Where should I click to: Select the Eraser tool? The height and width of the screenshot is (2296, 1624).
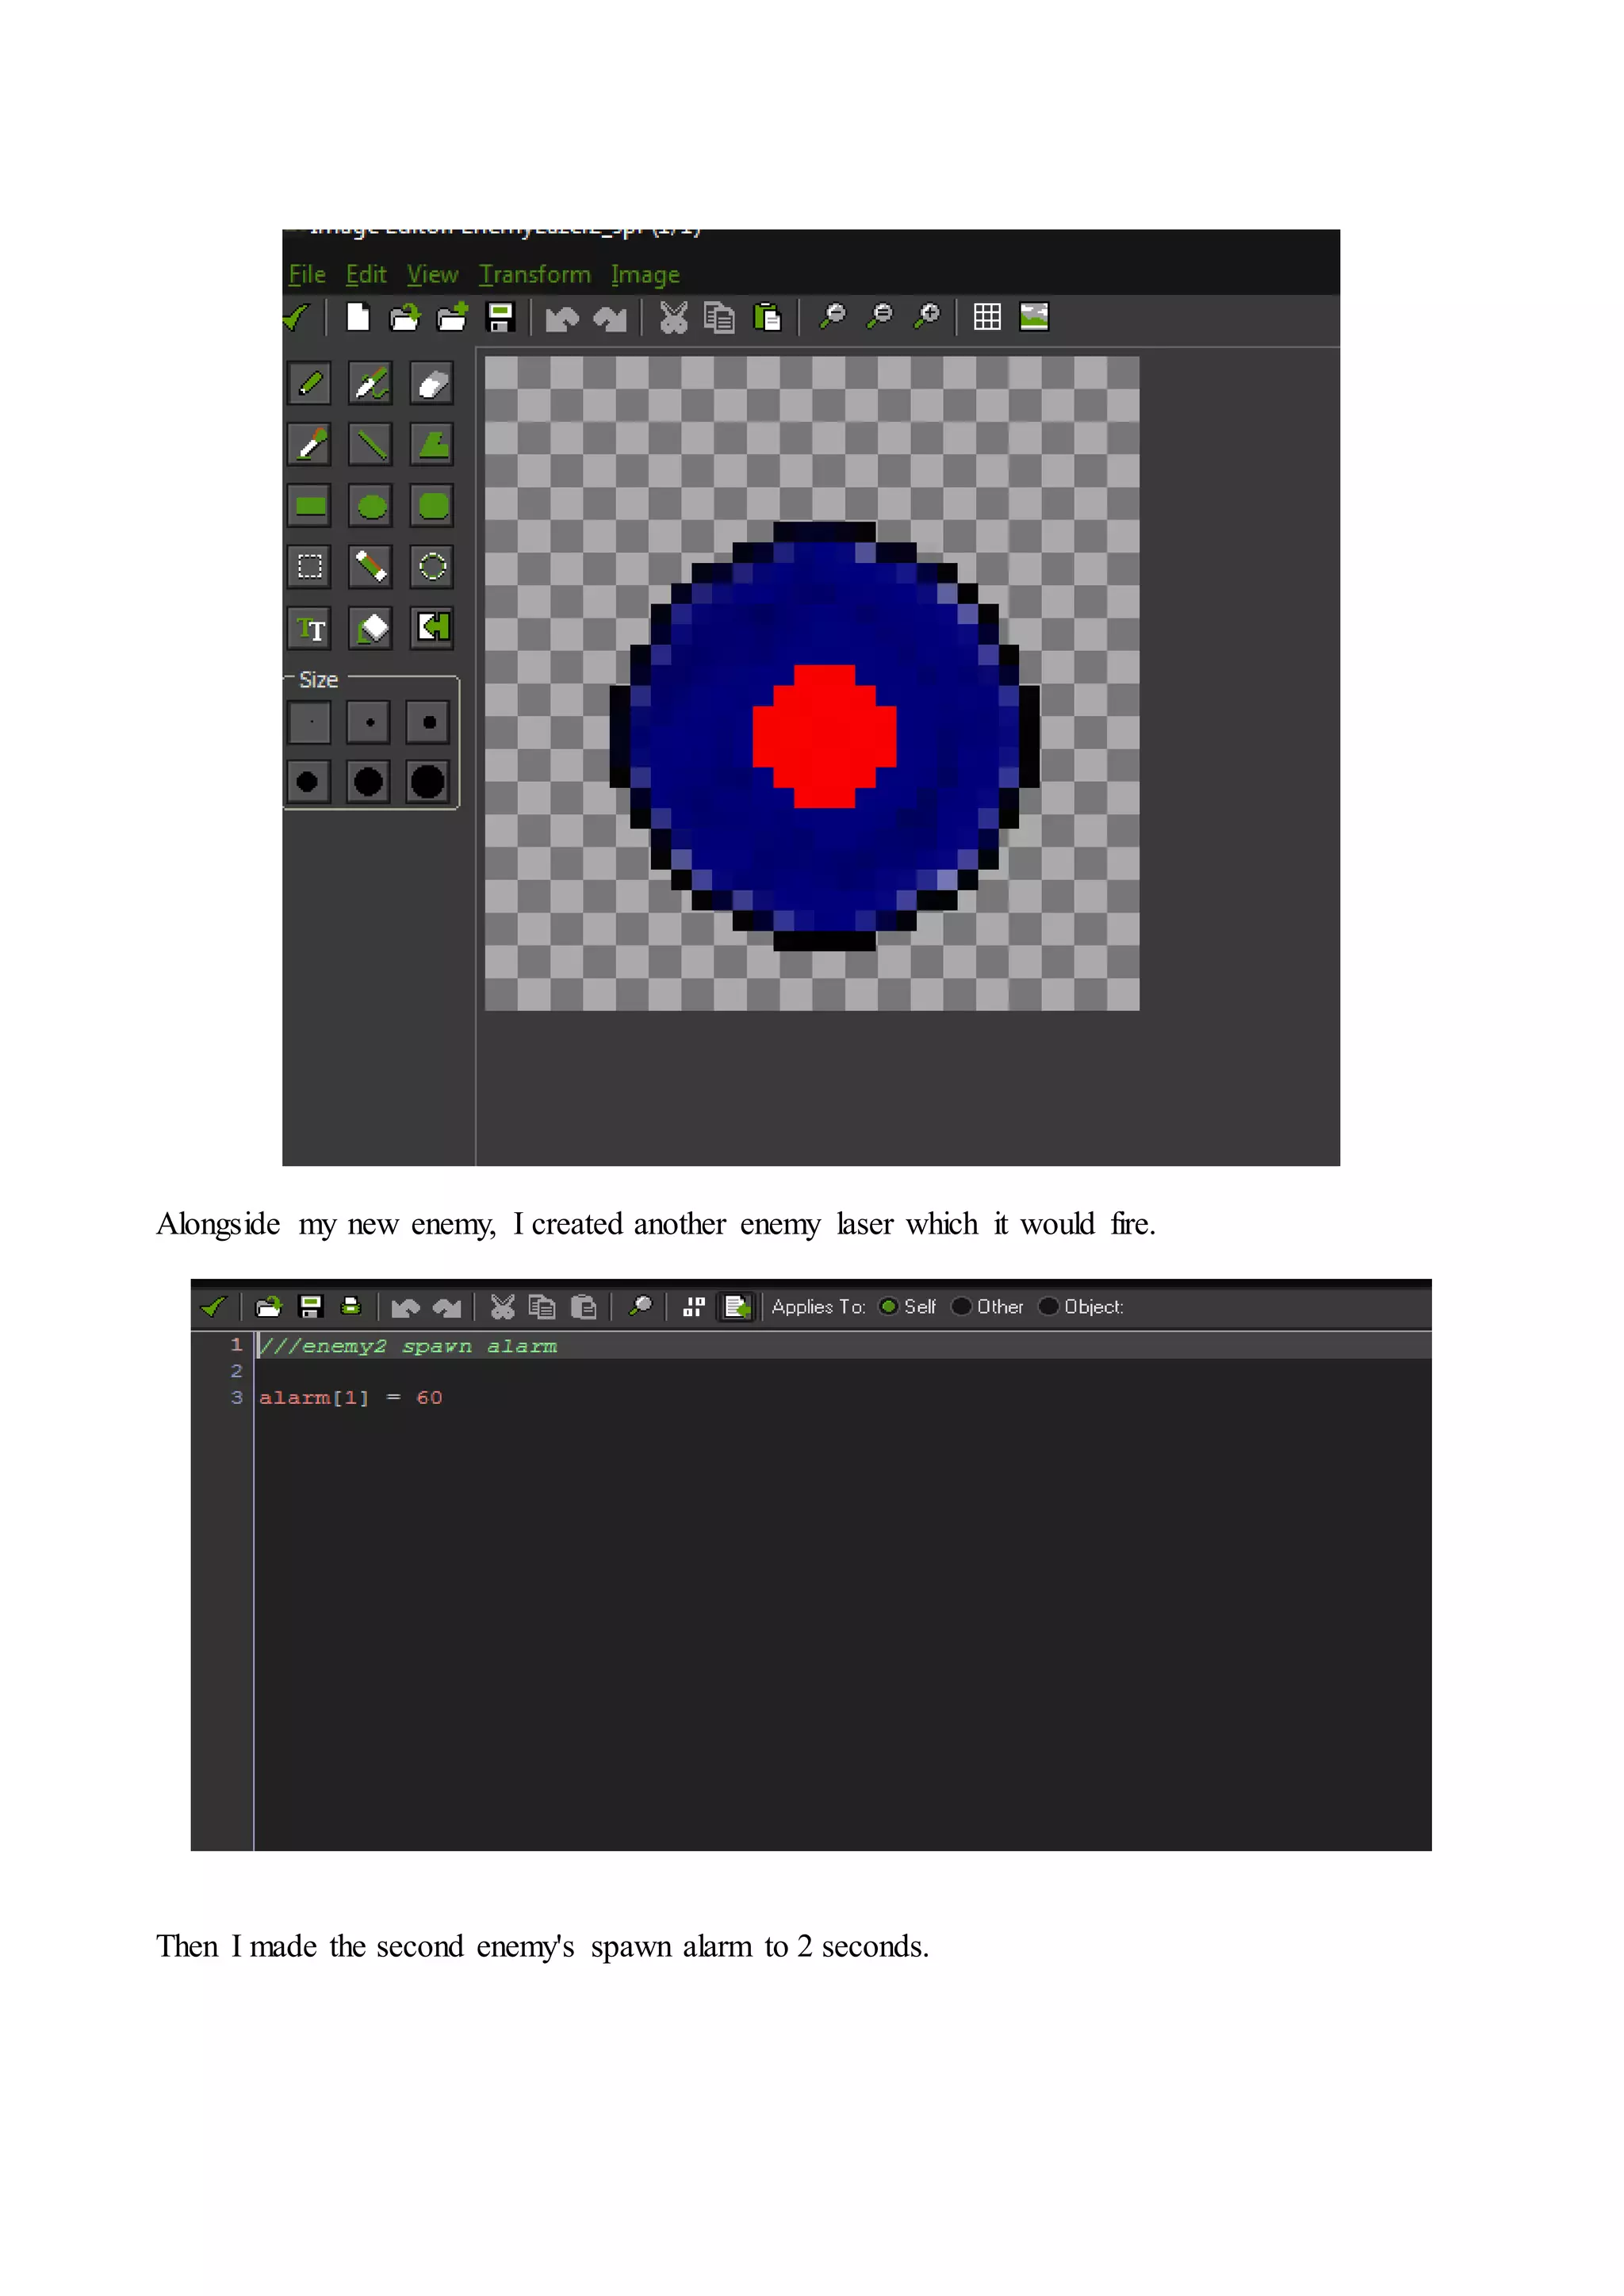(432, 383)
